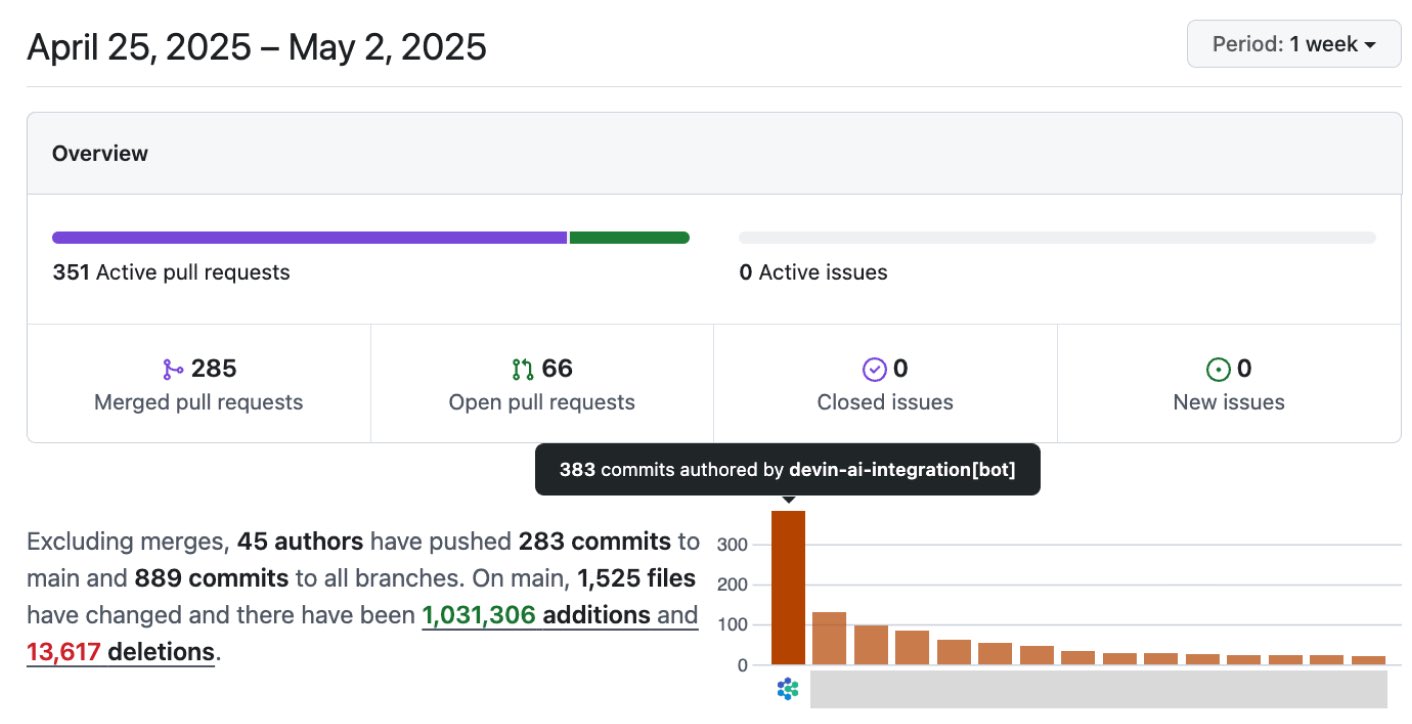Click the green open pull requests icon
Viewport: 1412px width, 724px height.
click(x=522, y=370)
